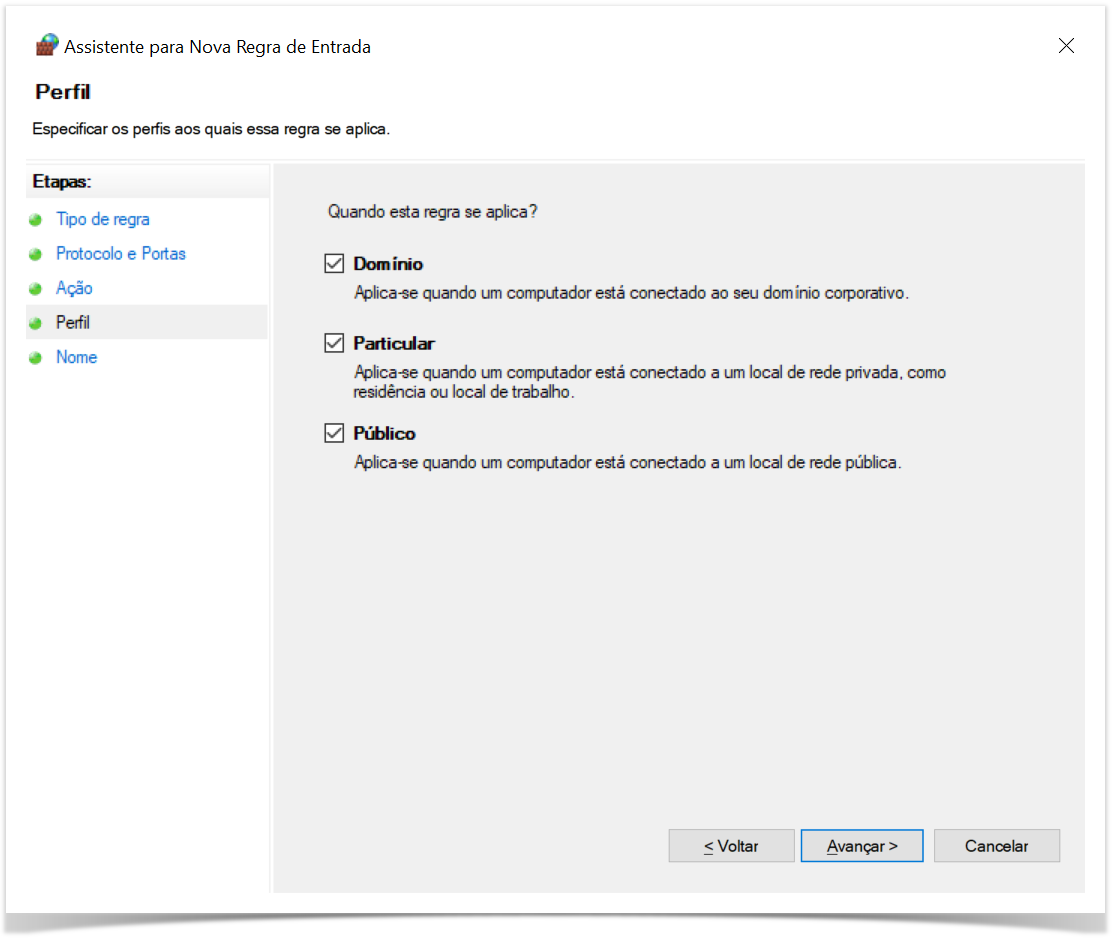Disable the Público profile checkbox
Image resolution: width=1119 pixels, height=942 pixels.
[x=334, y=433]
